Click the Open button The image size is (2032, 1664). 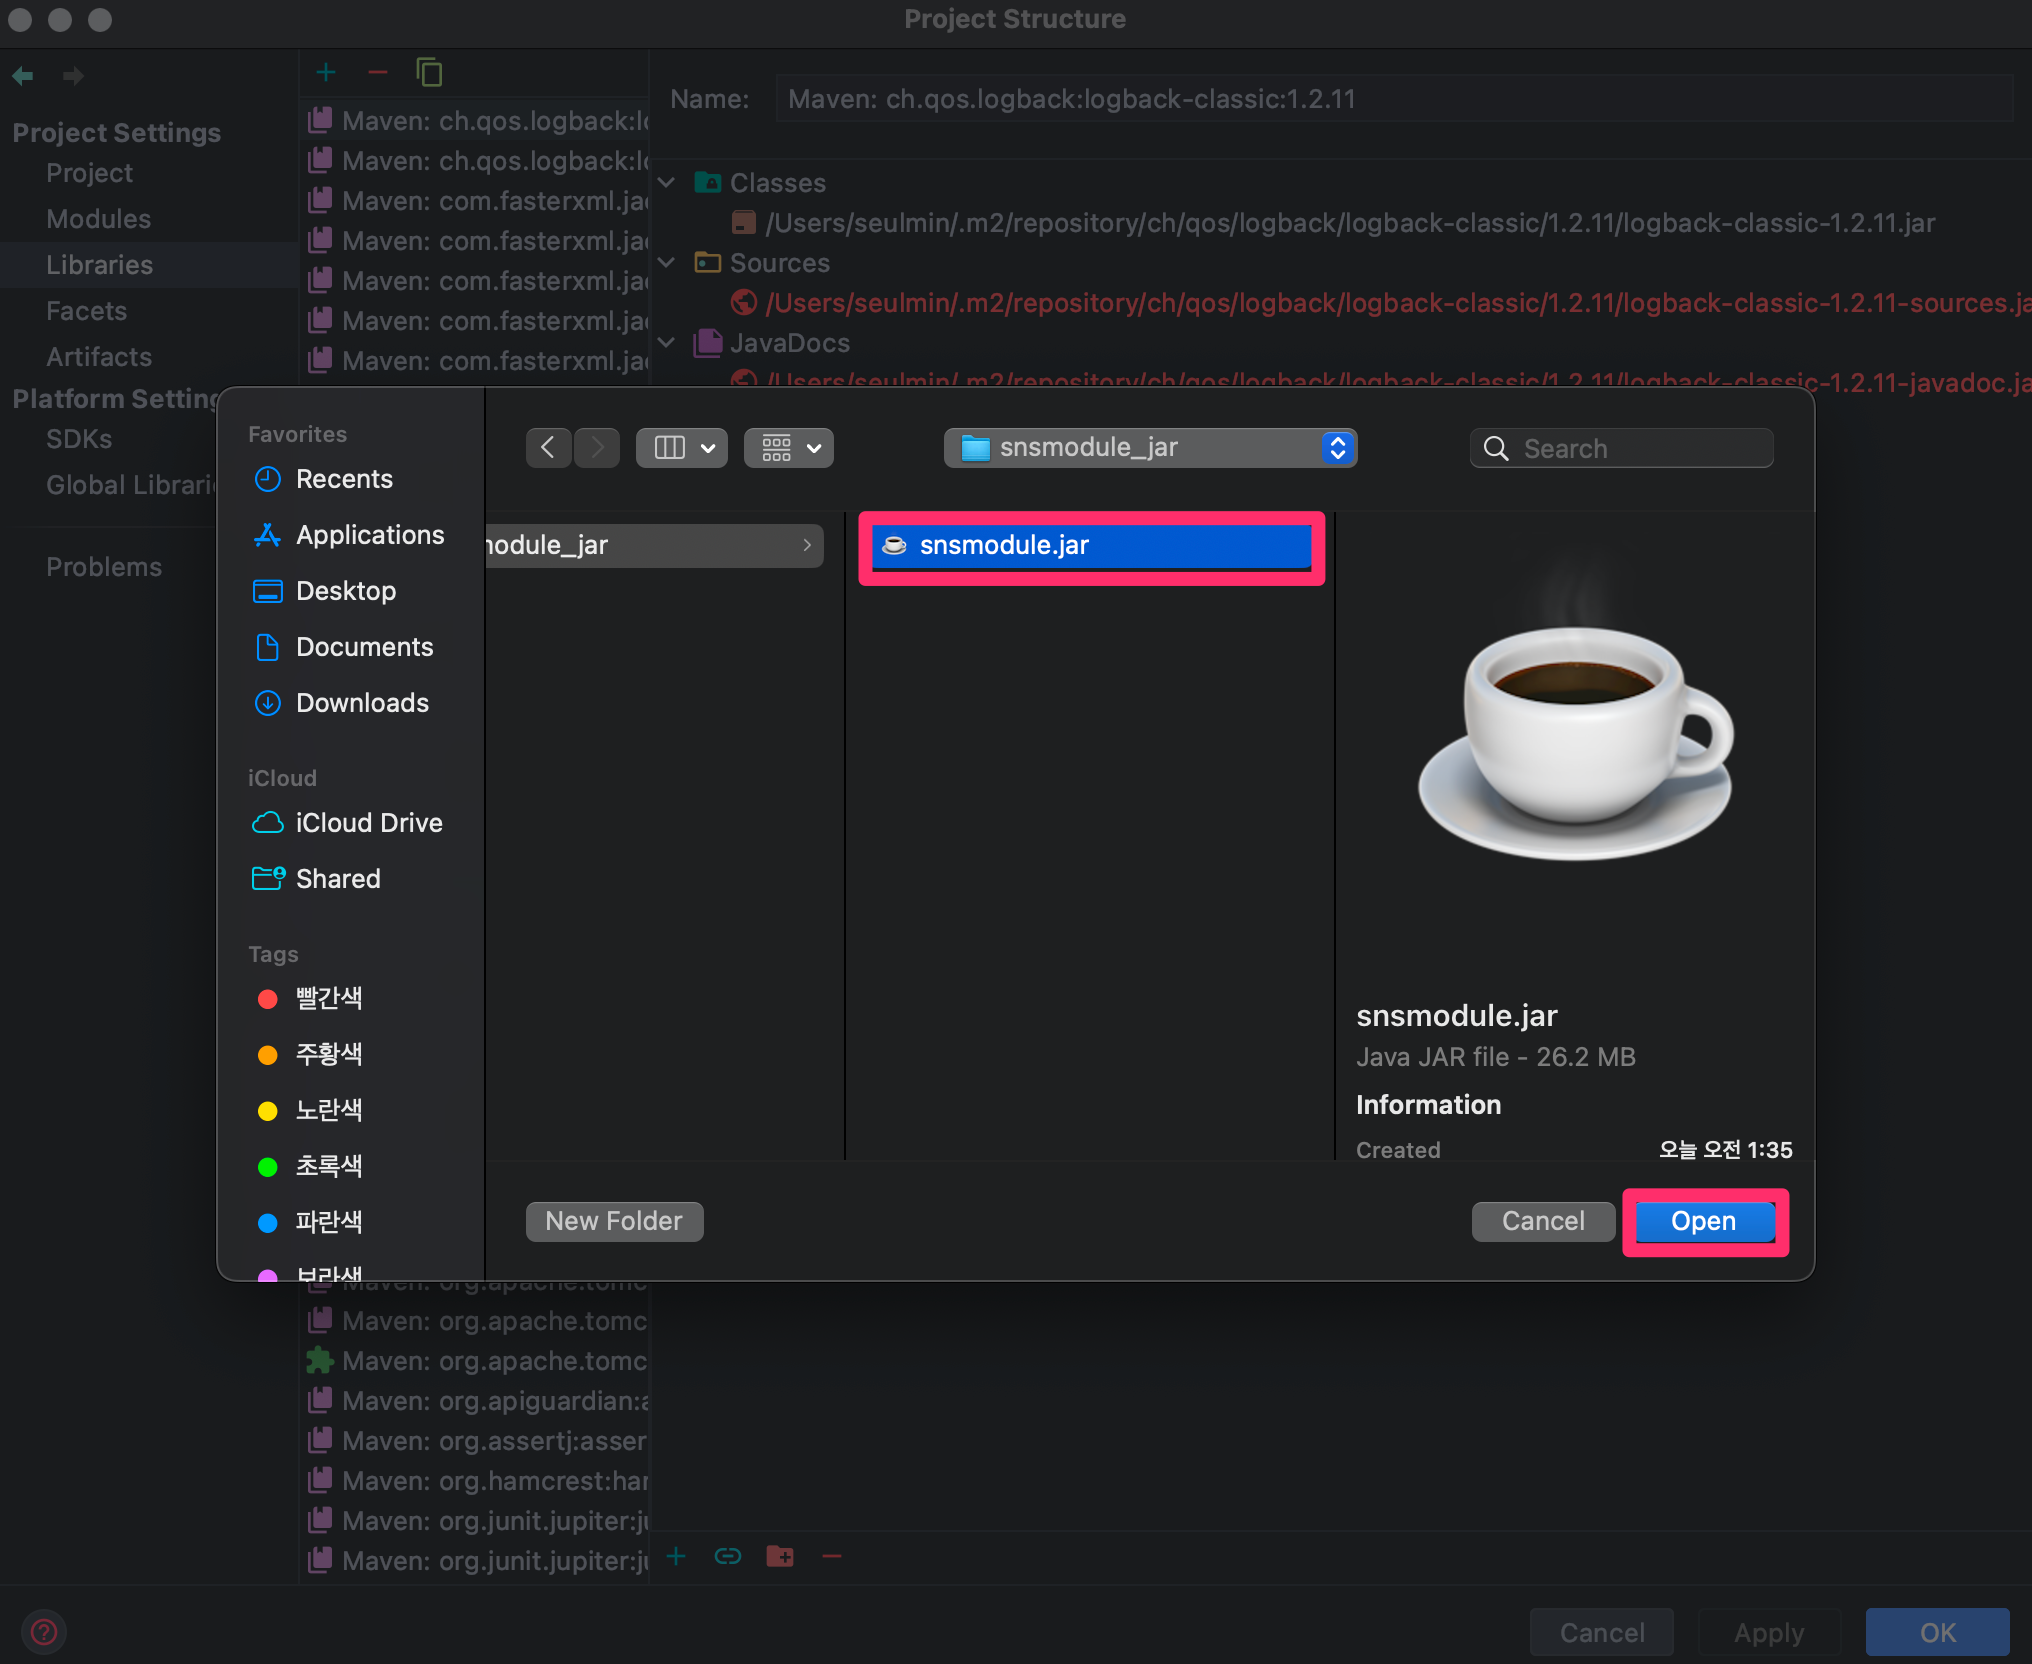click(1703, 1221)
